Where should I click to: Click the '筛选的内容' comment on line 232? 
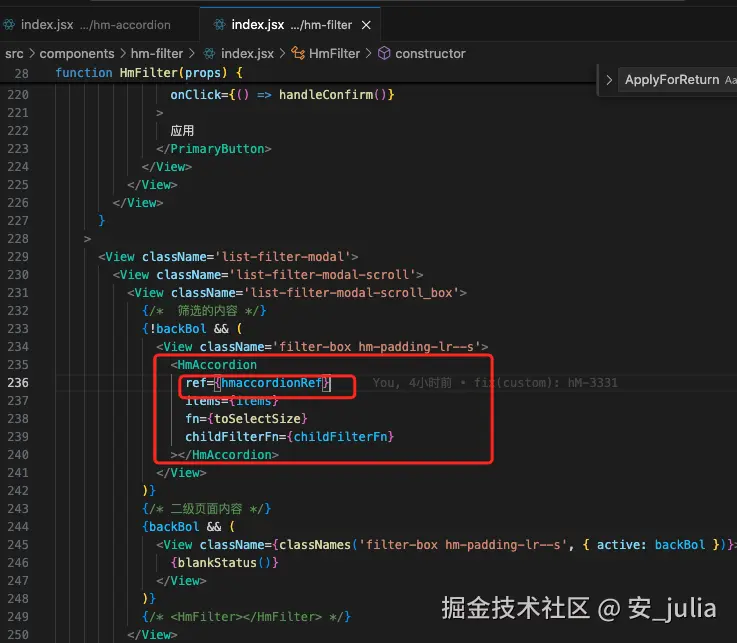pos(208,311)
